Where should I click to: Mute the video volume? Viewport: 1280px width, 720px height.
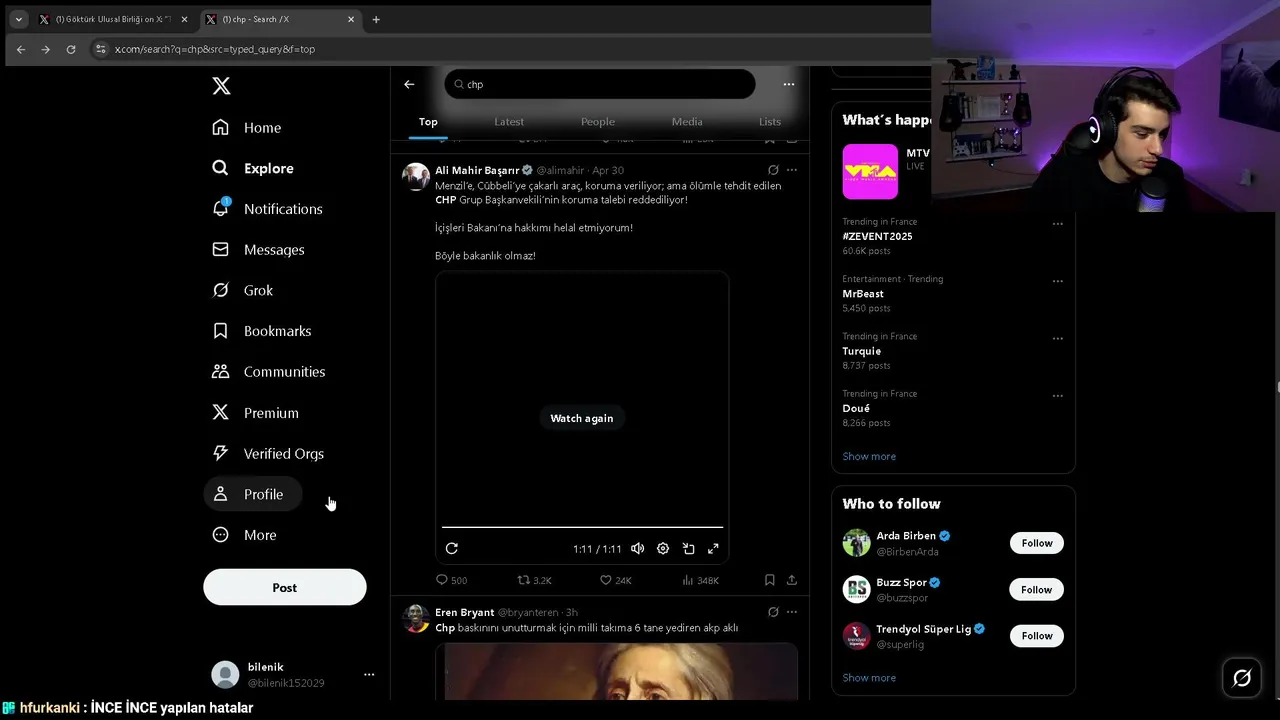click(x=637, y=548)
